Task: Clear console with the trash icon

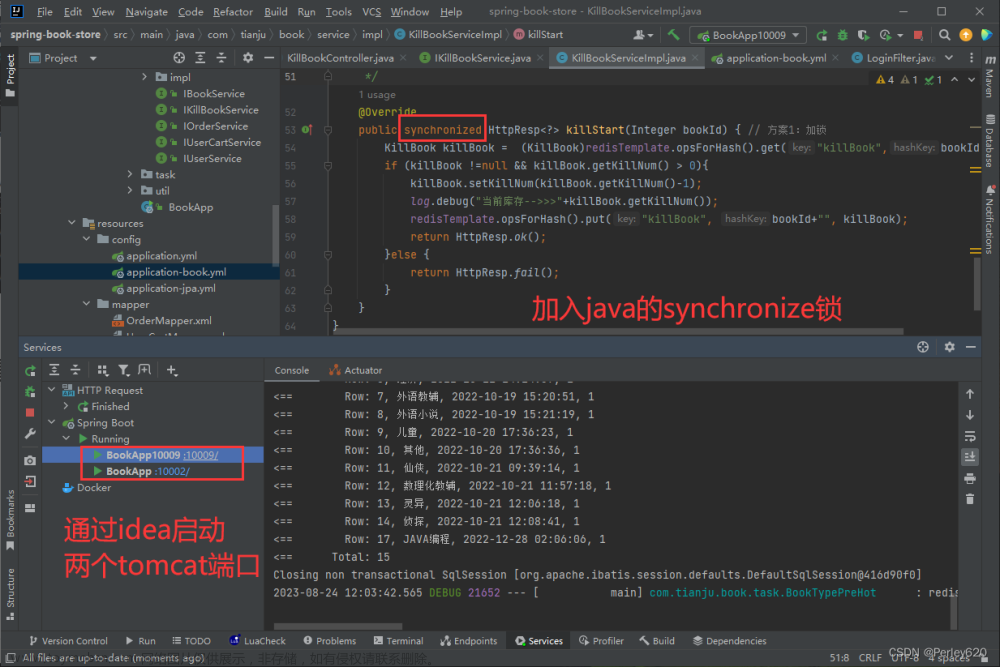Action: coord(970,499)
